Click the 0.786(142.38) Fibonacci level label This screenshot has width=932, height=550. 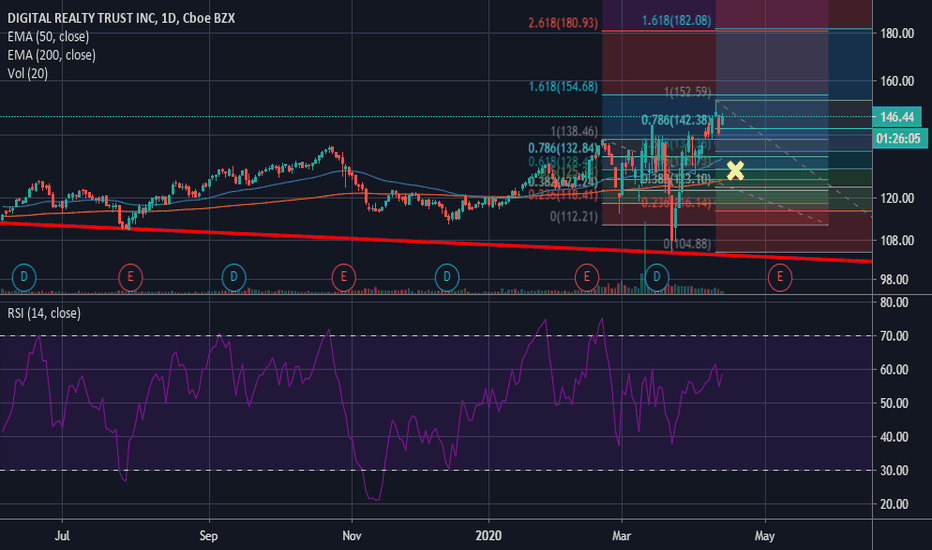pos(676,121)
